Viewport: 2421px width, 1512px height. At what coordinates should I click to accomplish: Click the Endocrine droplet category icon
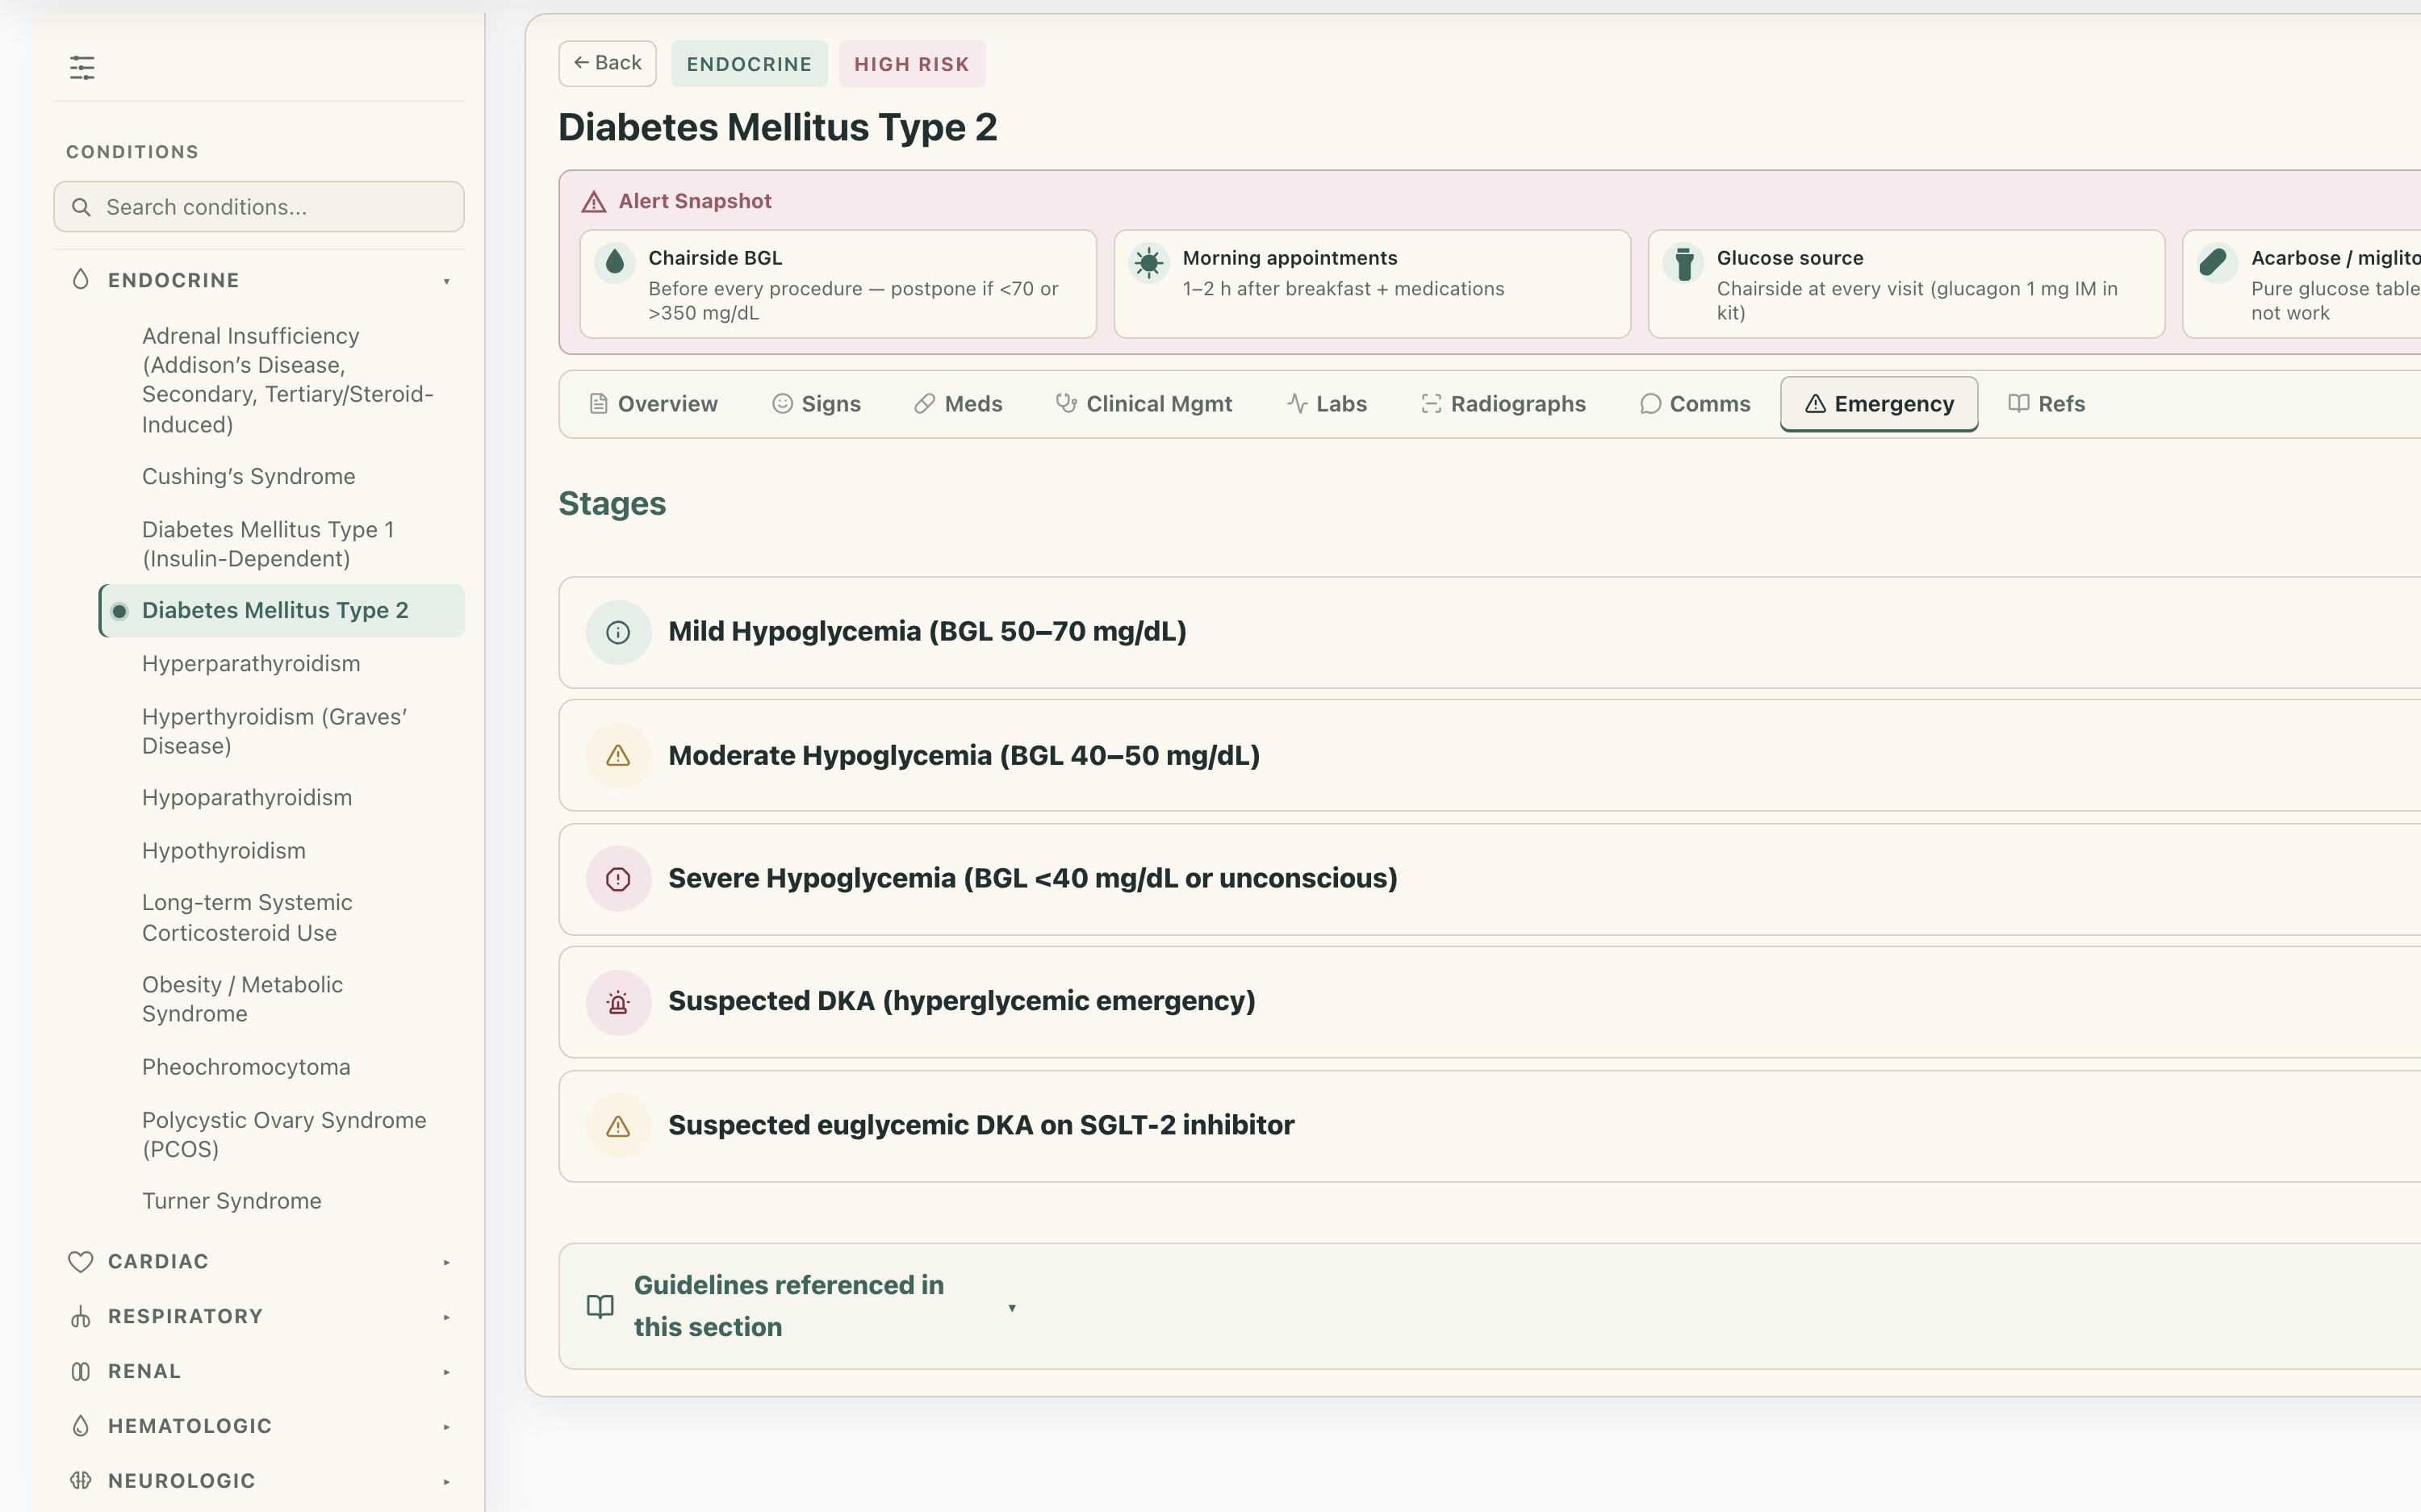81,280
